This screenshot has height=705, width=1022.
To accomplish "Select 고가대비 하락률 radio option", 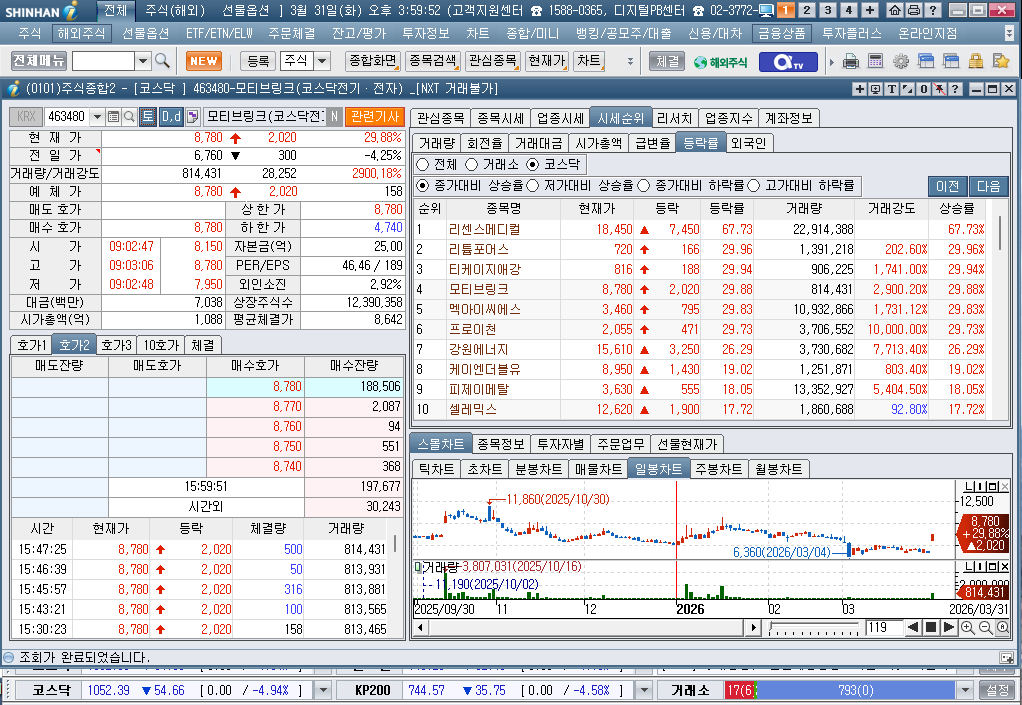I will click(754, 186).
